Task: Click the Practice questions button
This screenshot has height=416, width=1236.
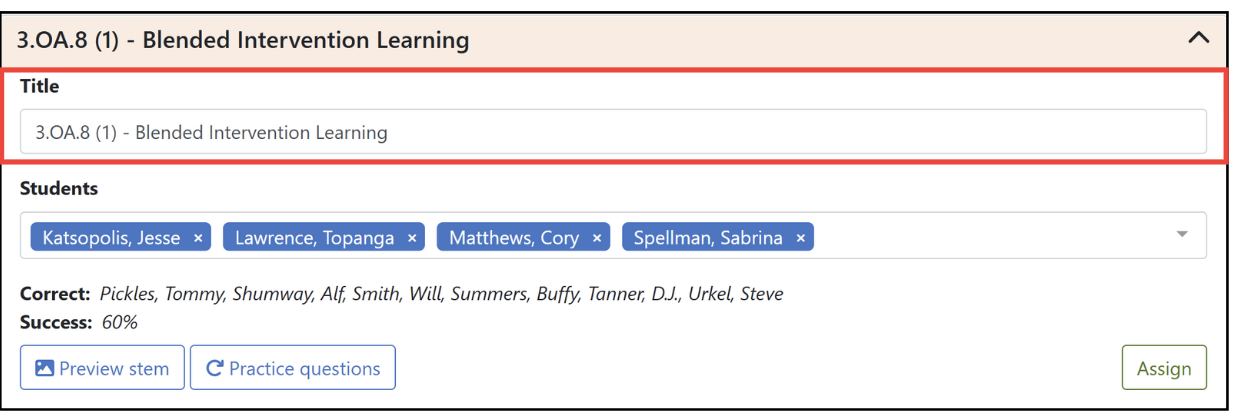Action: tap(293, 368)
